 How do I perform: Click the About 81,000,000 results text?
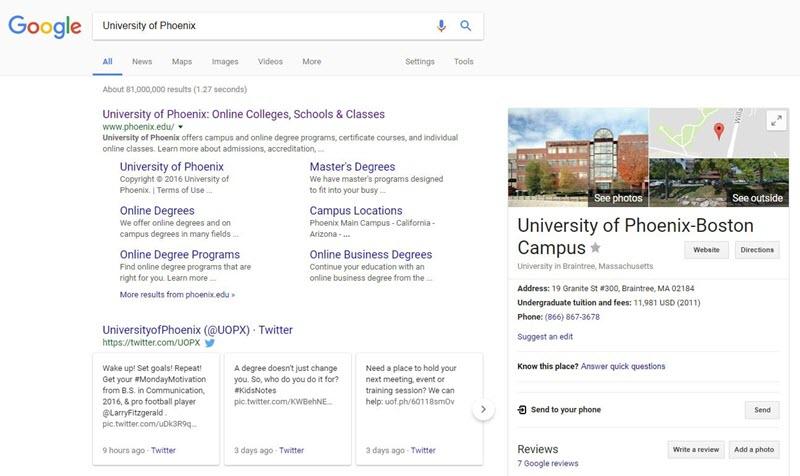174,89
